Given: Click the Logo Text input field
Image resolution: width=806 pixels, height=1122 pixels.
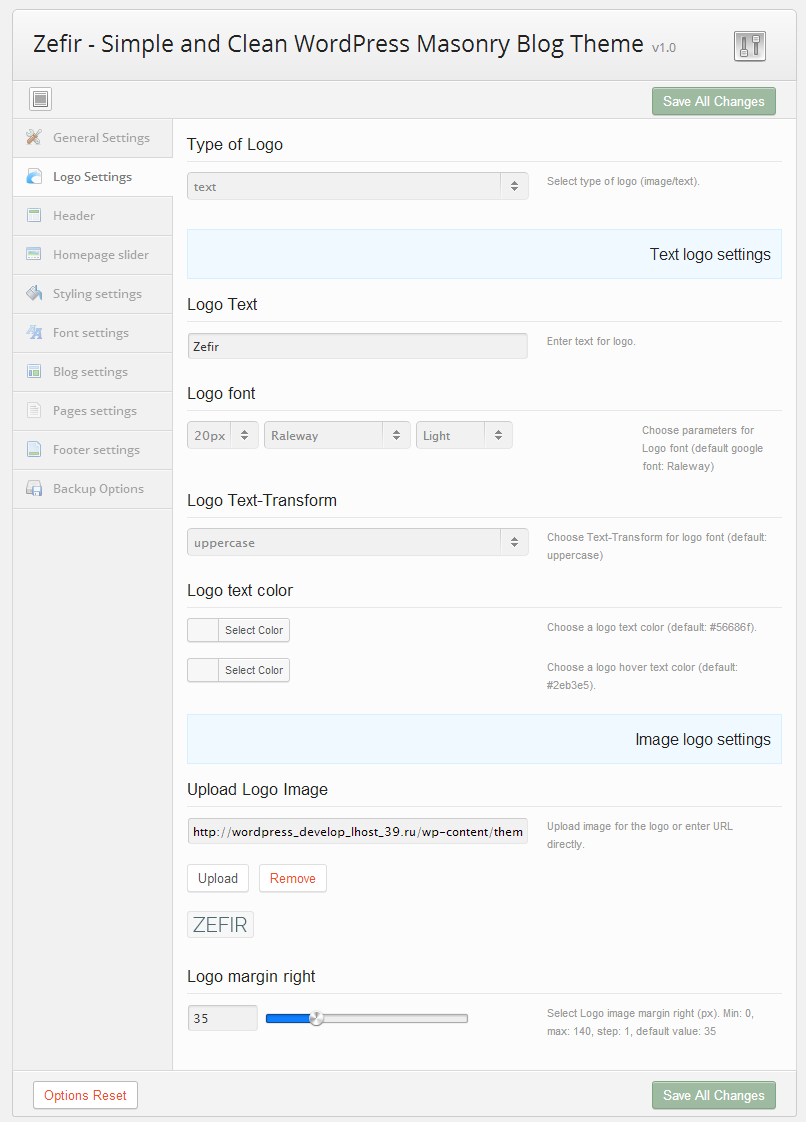Looking at the screenshot, I should pos(357,346).
